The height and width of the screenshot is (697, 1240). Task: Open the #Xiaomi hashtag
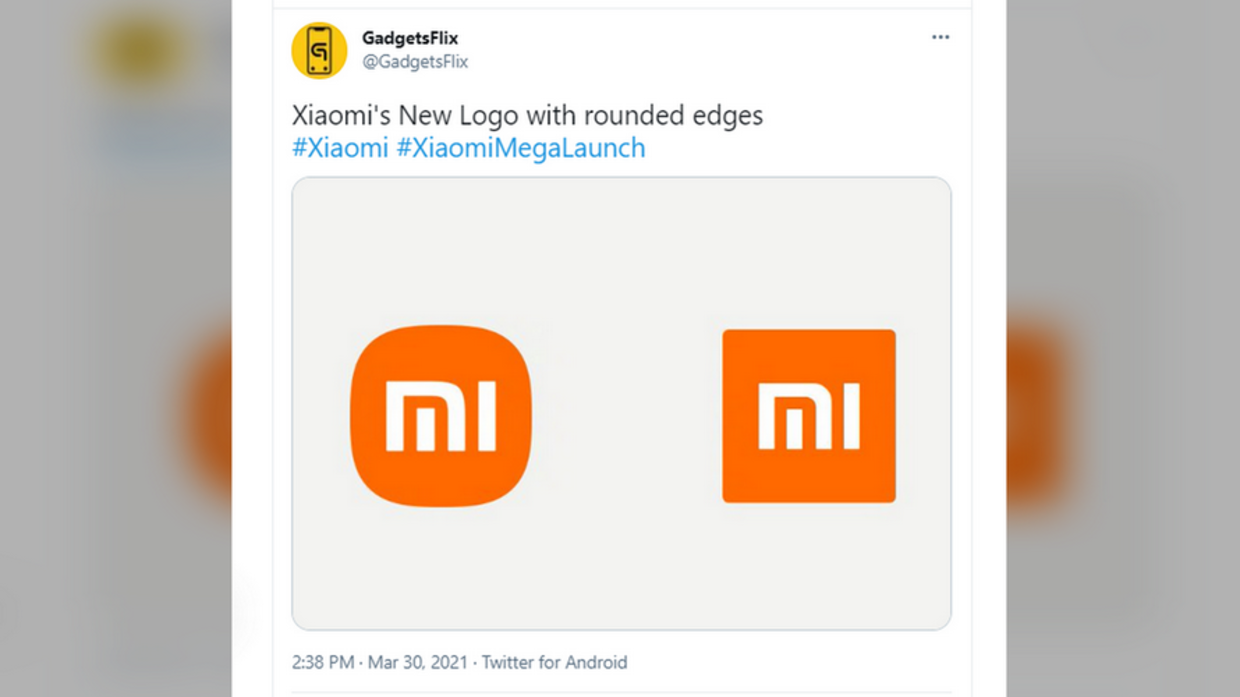[340, 148]
